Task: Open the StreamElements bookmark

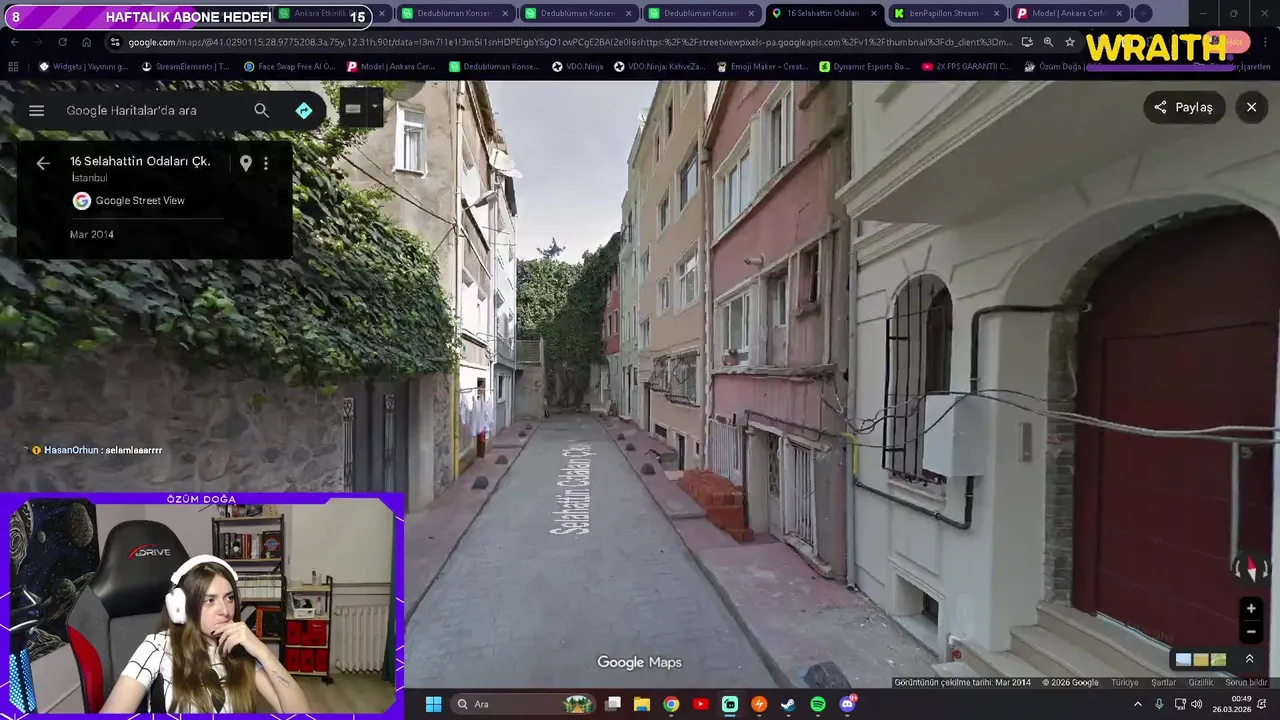Action: 186,67
